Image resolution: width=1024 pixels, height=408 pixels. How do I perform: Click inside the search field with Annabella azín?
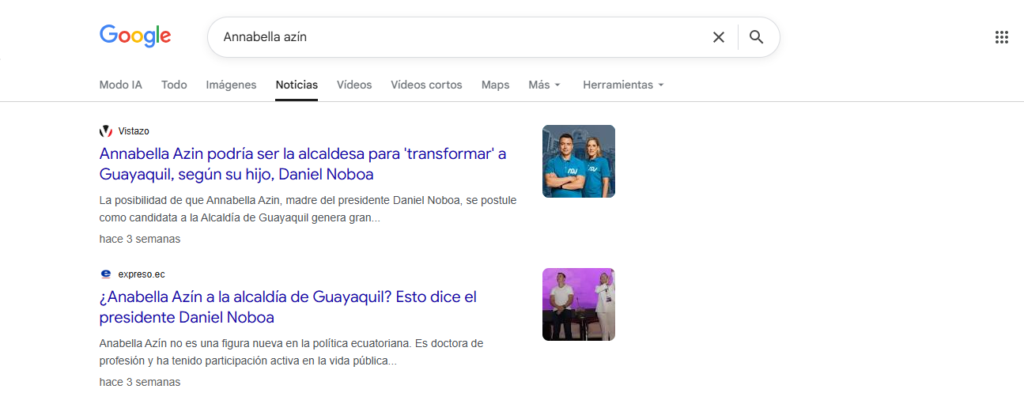(x=450, y=37)
